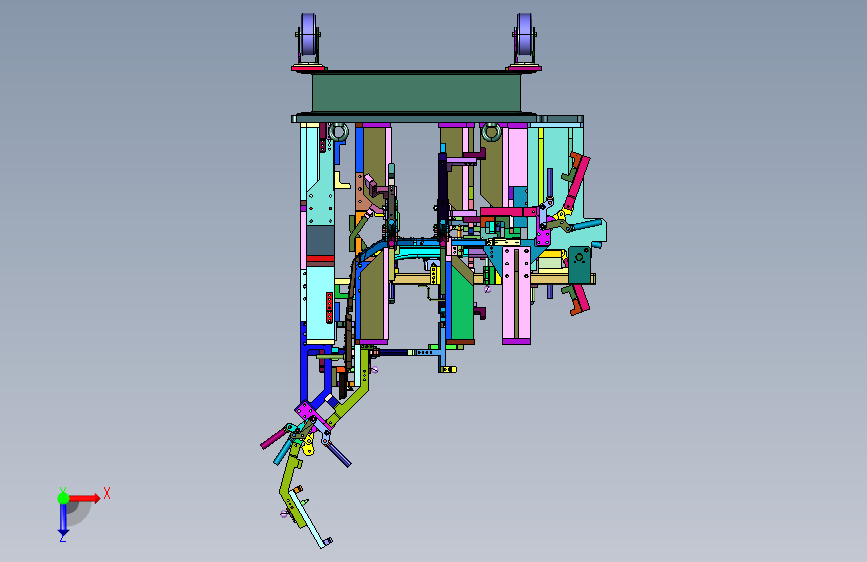Select the left lifting eye bolt ring

point(338,132)
